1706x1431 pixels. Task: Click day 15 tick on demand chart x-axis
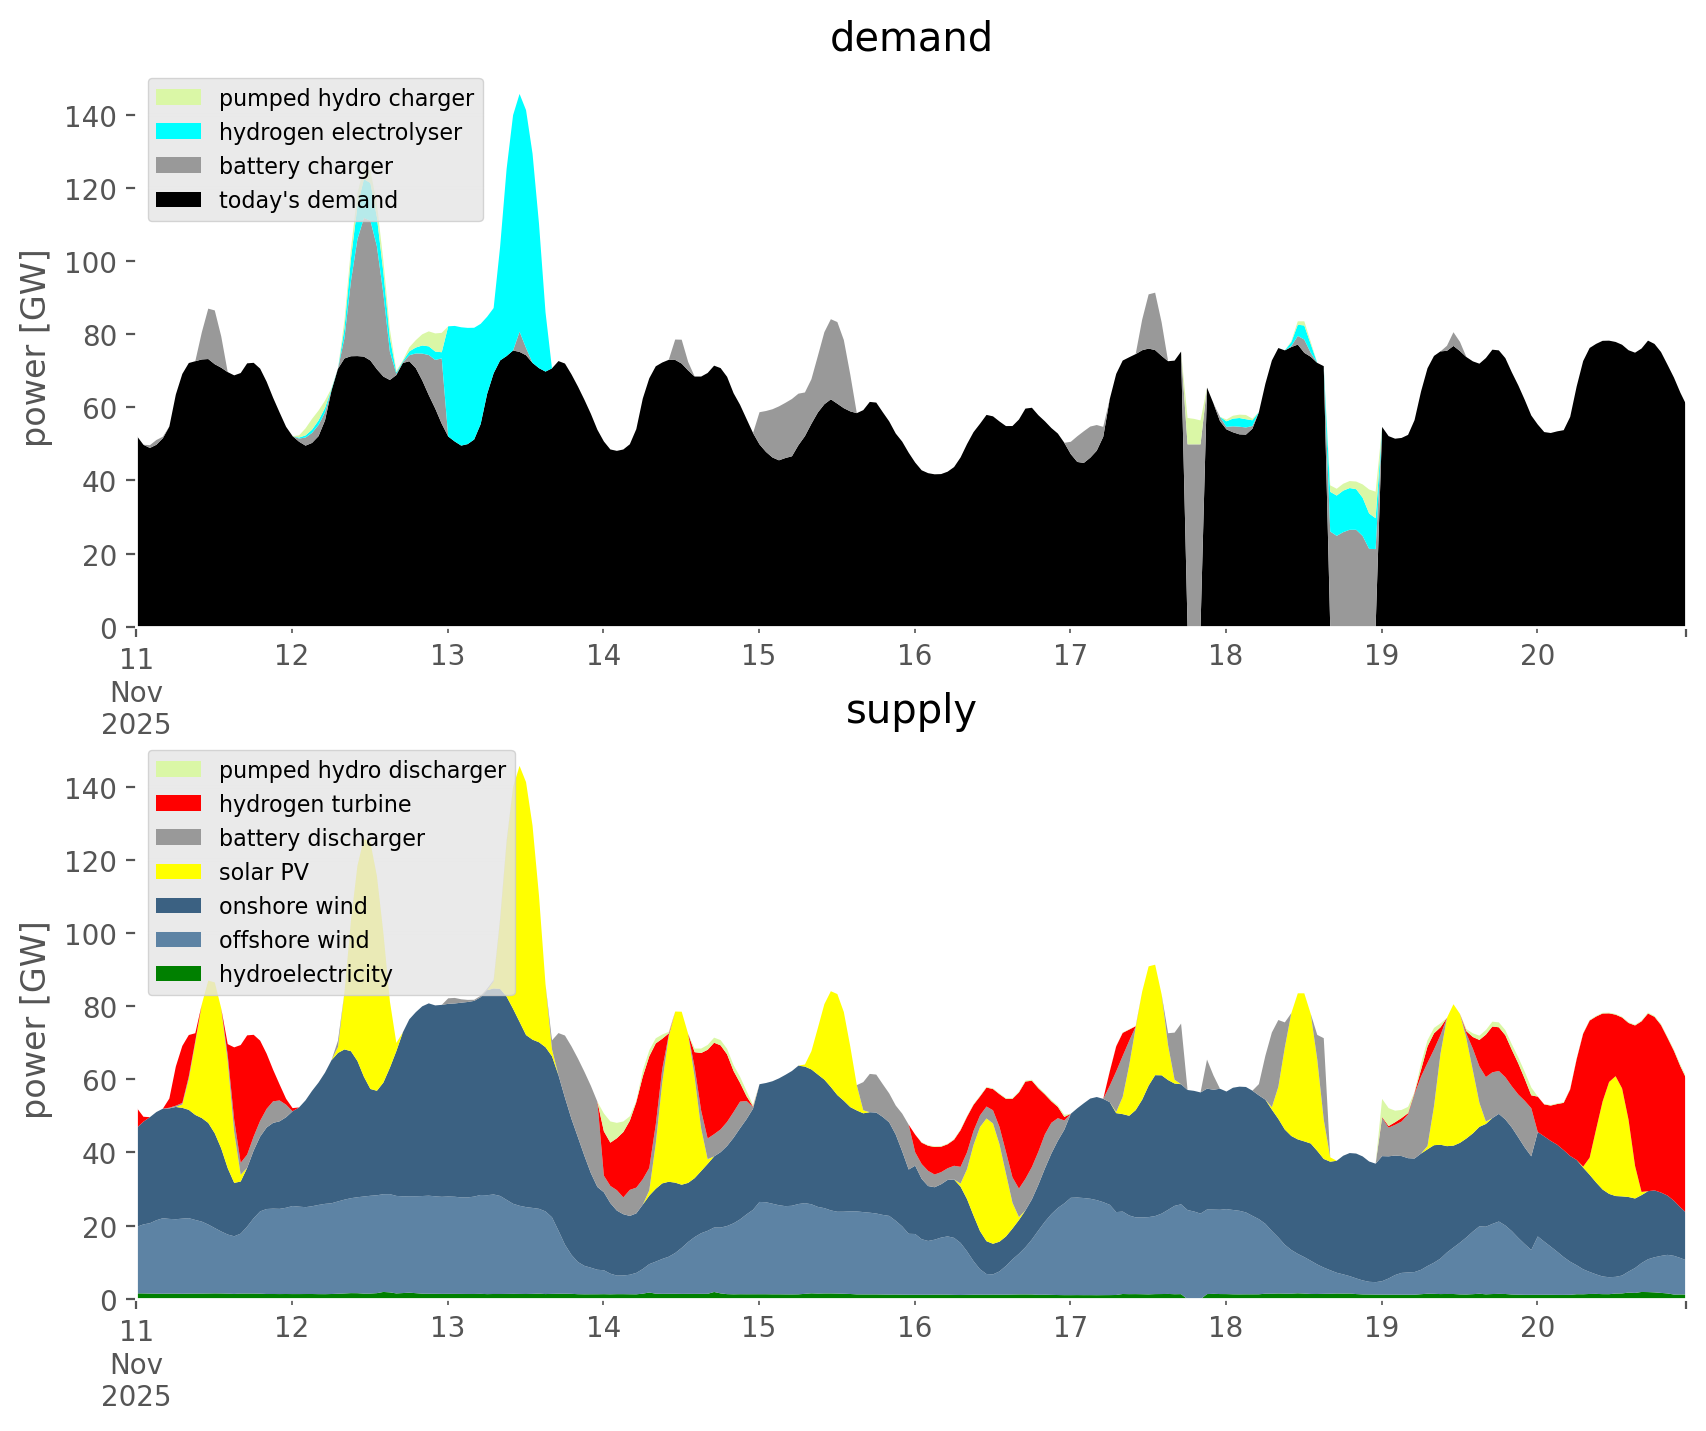[x=758, y=656]
